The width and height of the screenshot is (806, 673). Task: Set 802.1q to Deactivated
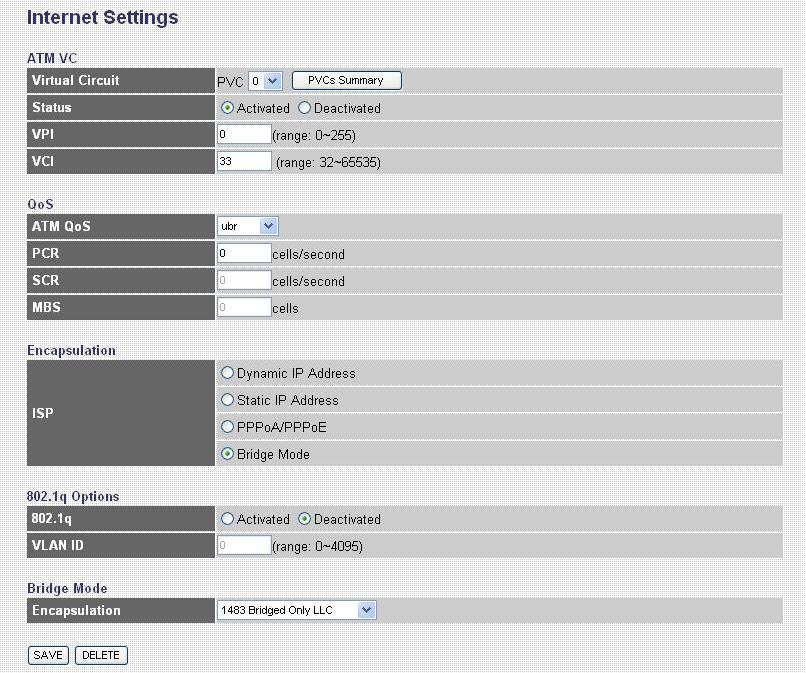[x=305, y=519]
